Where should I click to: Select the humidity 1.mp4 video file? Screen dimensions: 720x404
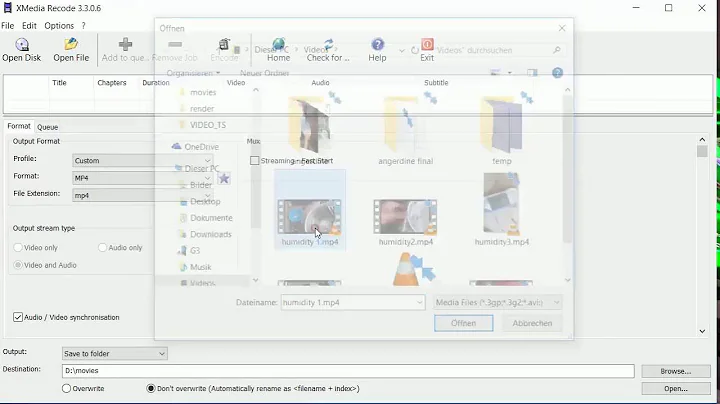(310, 210)
